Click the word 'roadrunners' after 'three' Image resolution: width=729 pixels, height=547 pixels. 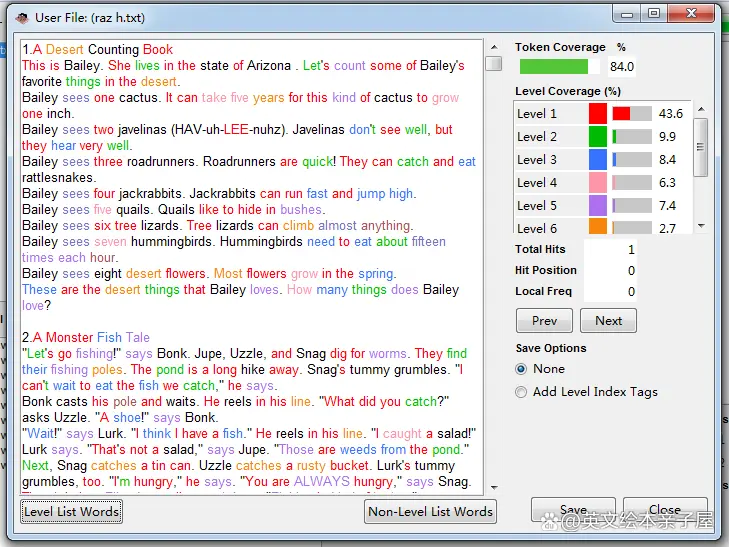click(161, 162)
